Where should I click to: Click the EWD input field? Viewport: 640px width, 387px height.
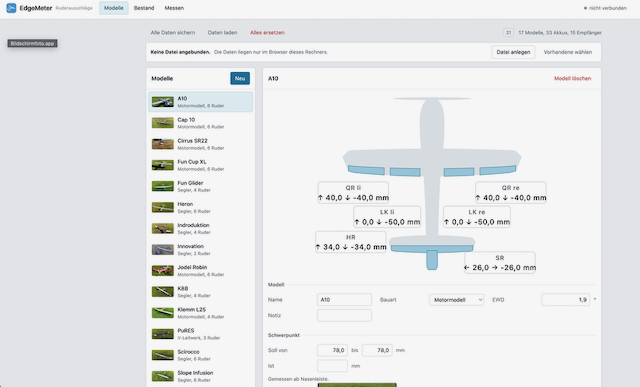(x=565, y=300)
